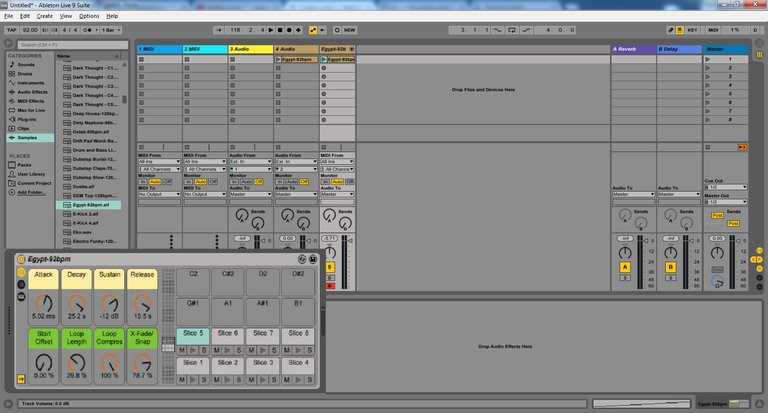Click the NEW button in the transport
Image resolution: width=768 pixels, height=413 pixels.
point(349,30)
